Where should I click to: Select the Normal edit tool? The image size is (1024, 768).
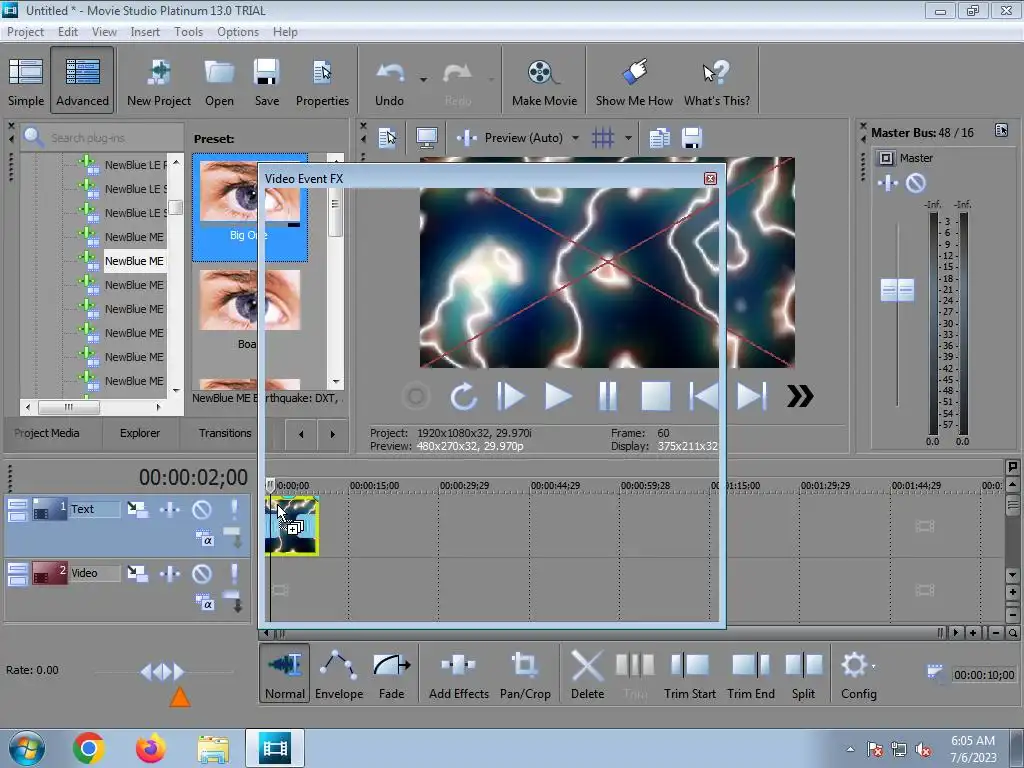click(x=285, y=674)
